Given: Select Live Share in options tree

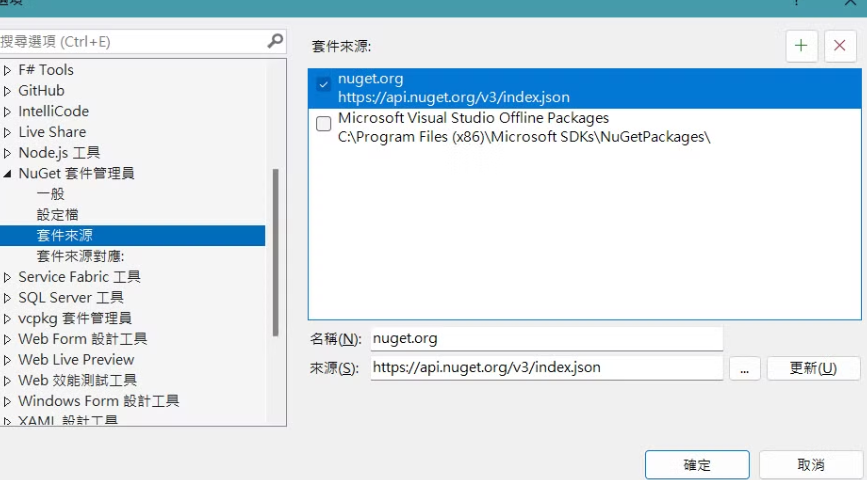Looking at the screenshot, I should click(x=53, y=132).
